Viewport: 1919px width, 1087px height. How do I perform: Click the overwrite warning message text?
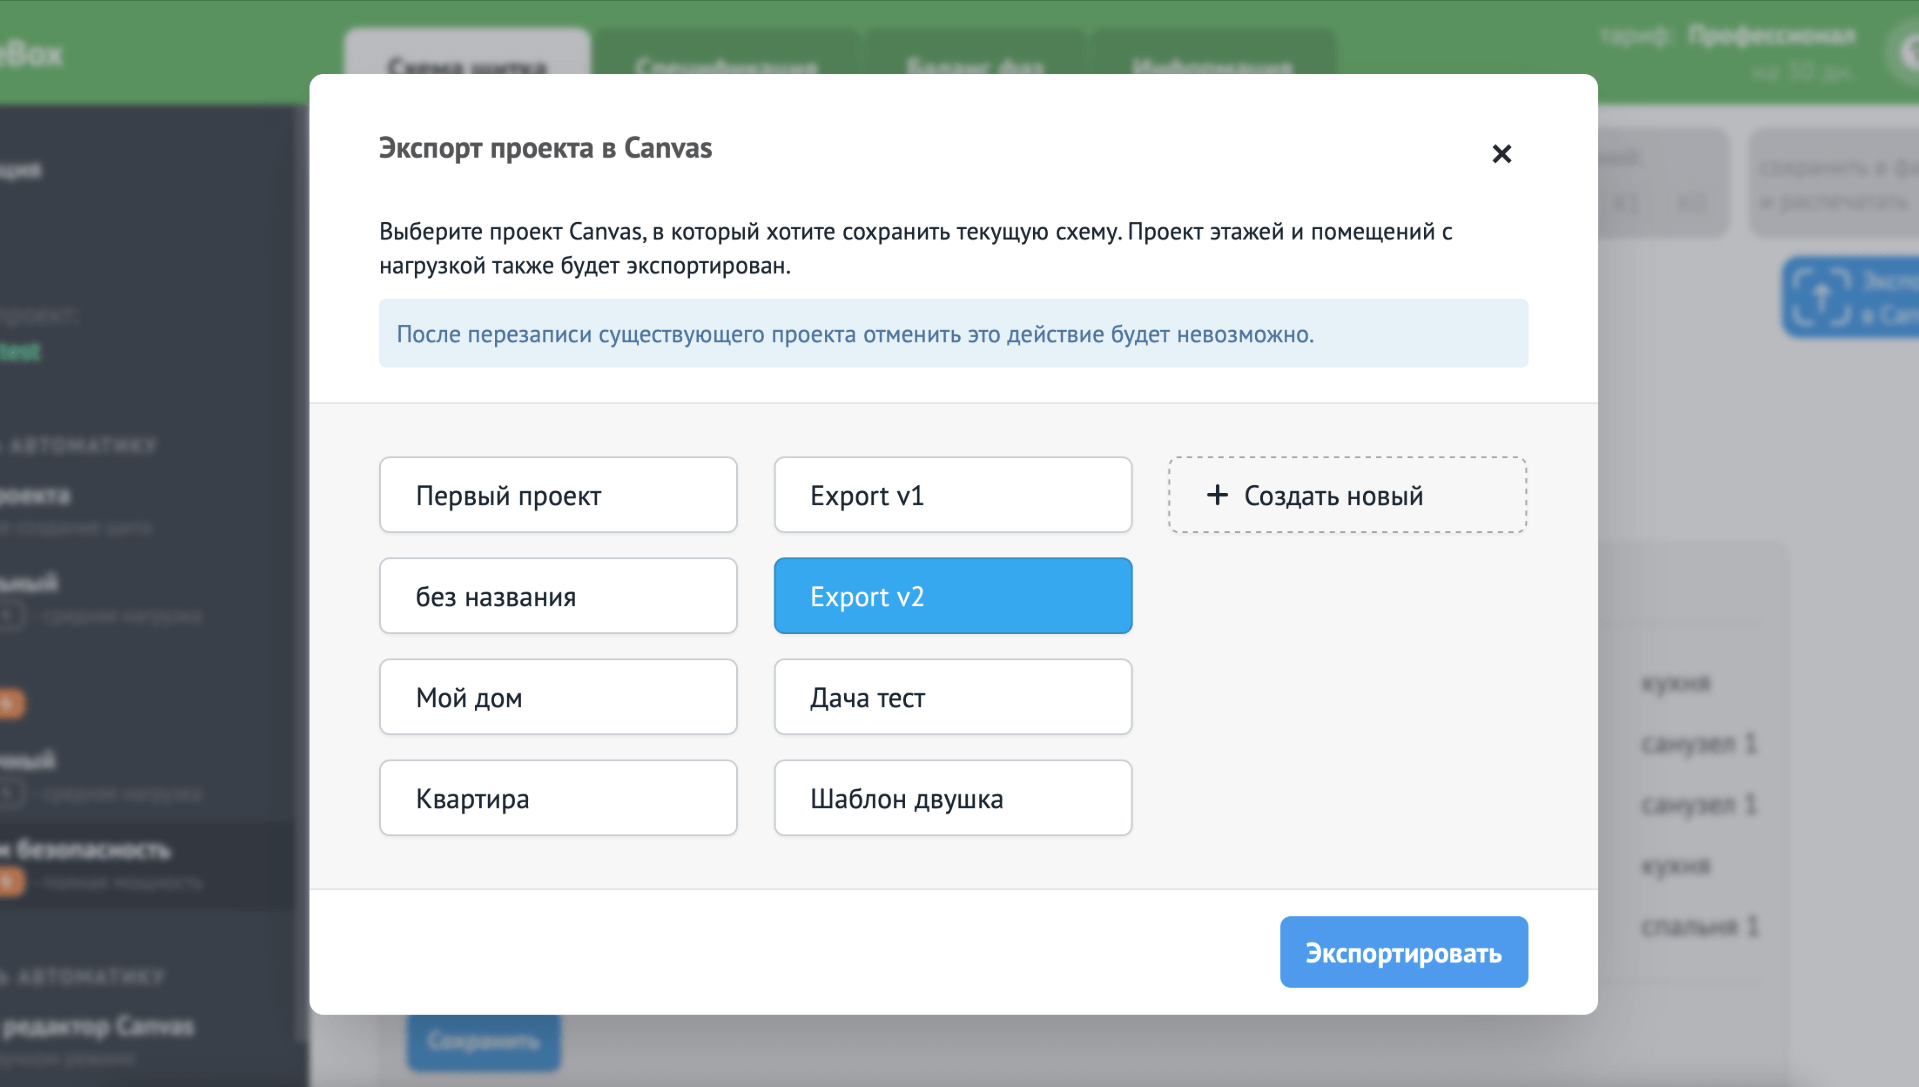[x=855, y=334]
